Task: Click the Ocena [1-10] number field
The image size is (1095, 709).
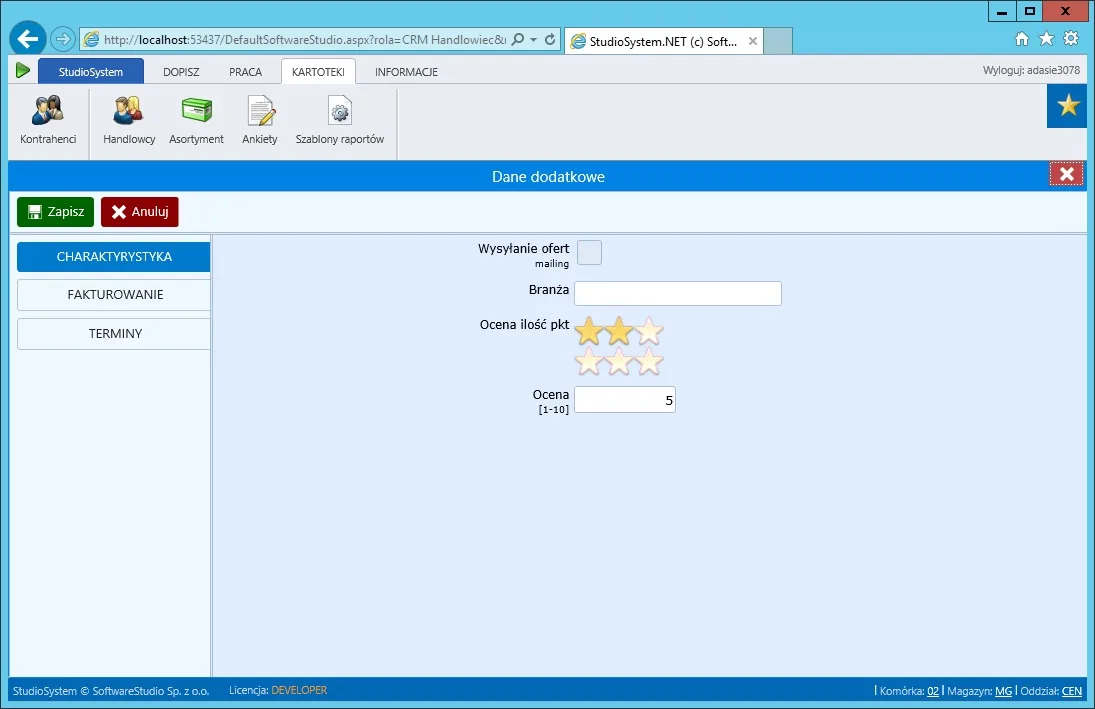Action: coord(625,400)
